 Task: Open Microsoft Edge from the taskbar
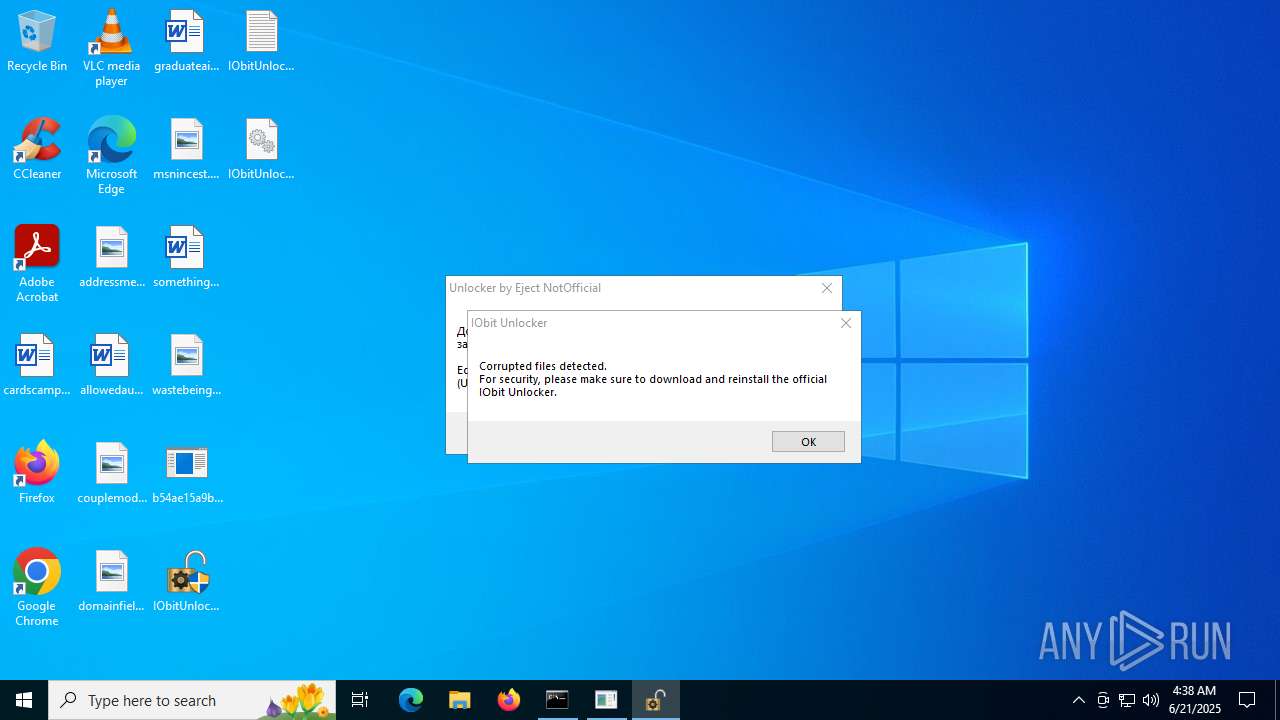coord(411,700)
